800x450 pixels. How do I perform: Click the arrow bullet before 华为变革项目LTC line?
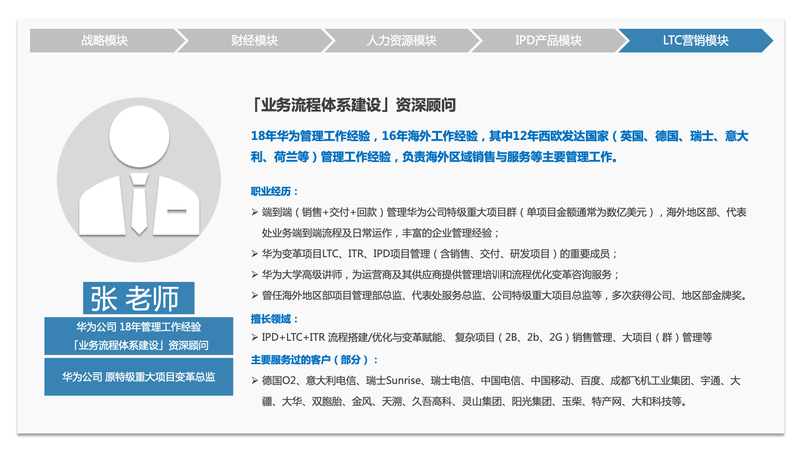click(254, 254)
